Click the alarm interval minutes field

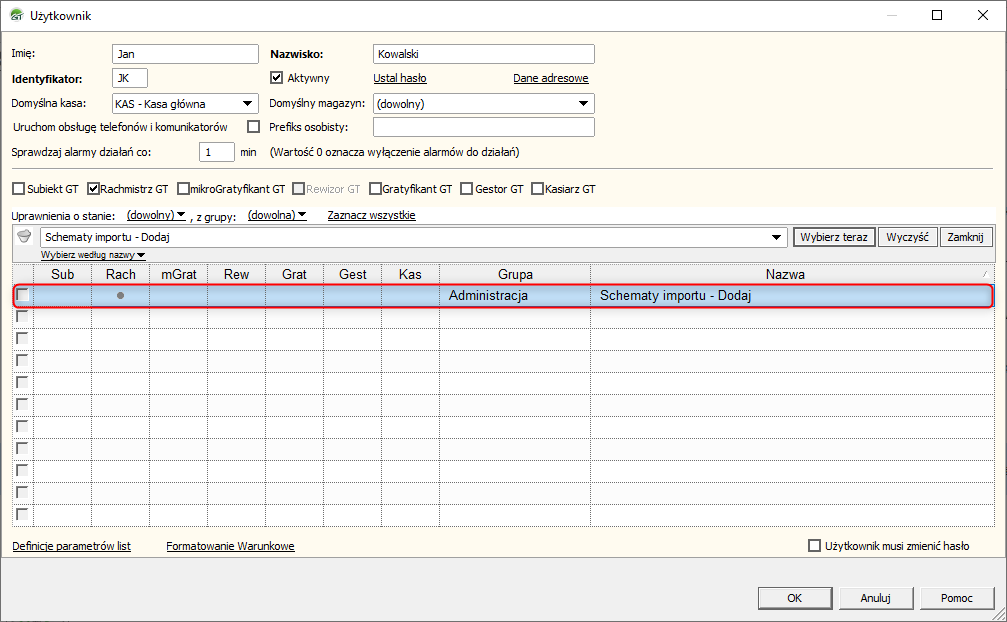coord(216,152)
